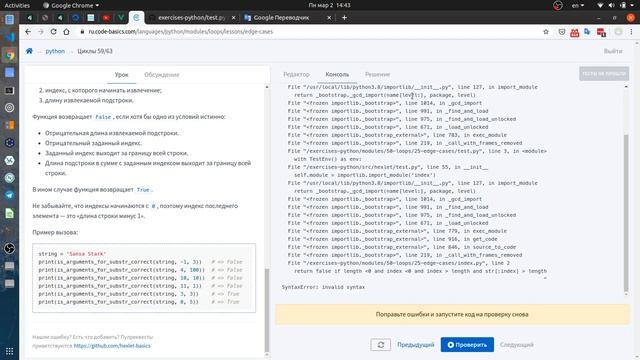The width and height of the screenshot is (640, 360).
Task: Open the Google Translate extension icon
Action: click(x=587, y=31)
